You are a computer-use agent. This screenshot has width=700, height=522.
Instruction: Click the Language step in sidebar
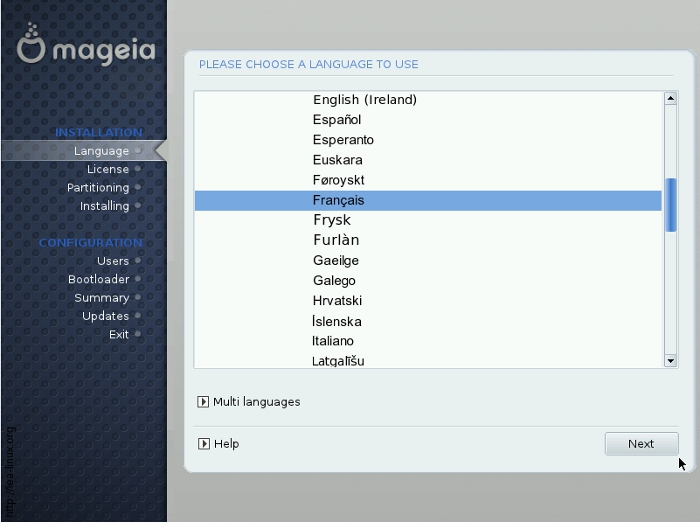[101, 151]
